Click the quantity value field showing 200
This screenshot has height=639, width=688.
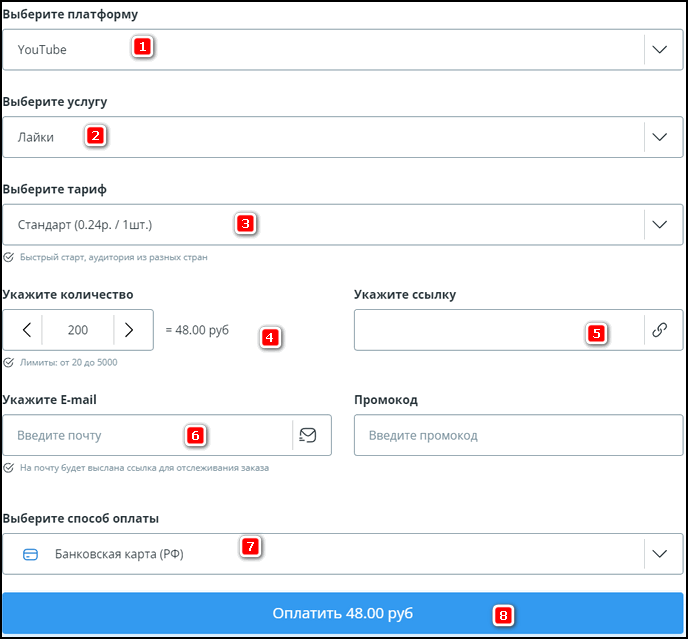tap(78, 330)
